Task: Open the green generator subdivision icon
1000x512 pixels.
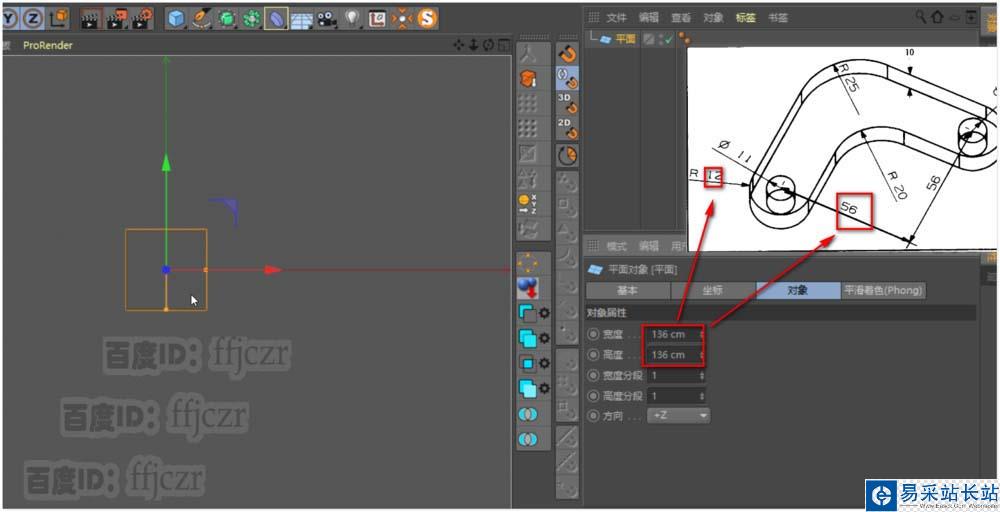Action: pos(227,19)
